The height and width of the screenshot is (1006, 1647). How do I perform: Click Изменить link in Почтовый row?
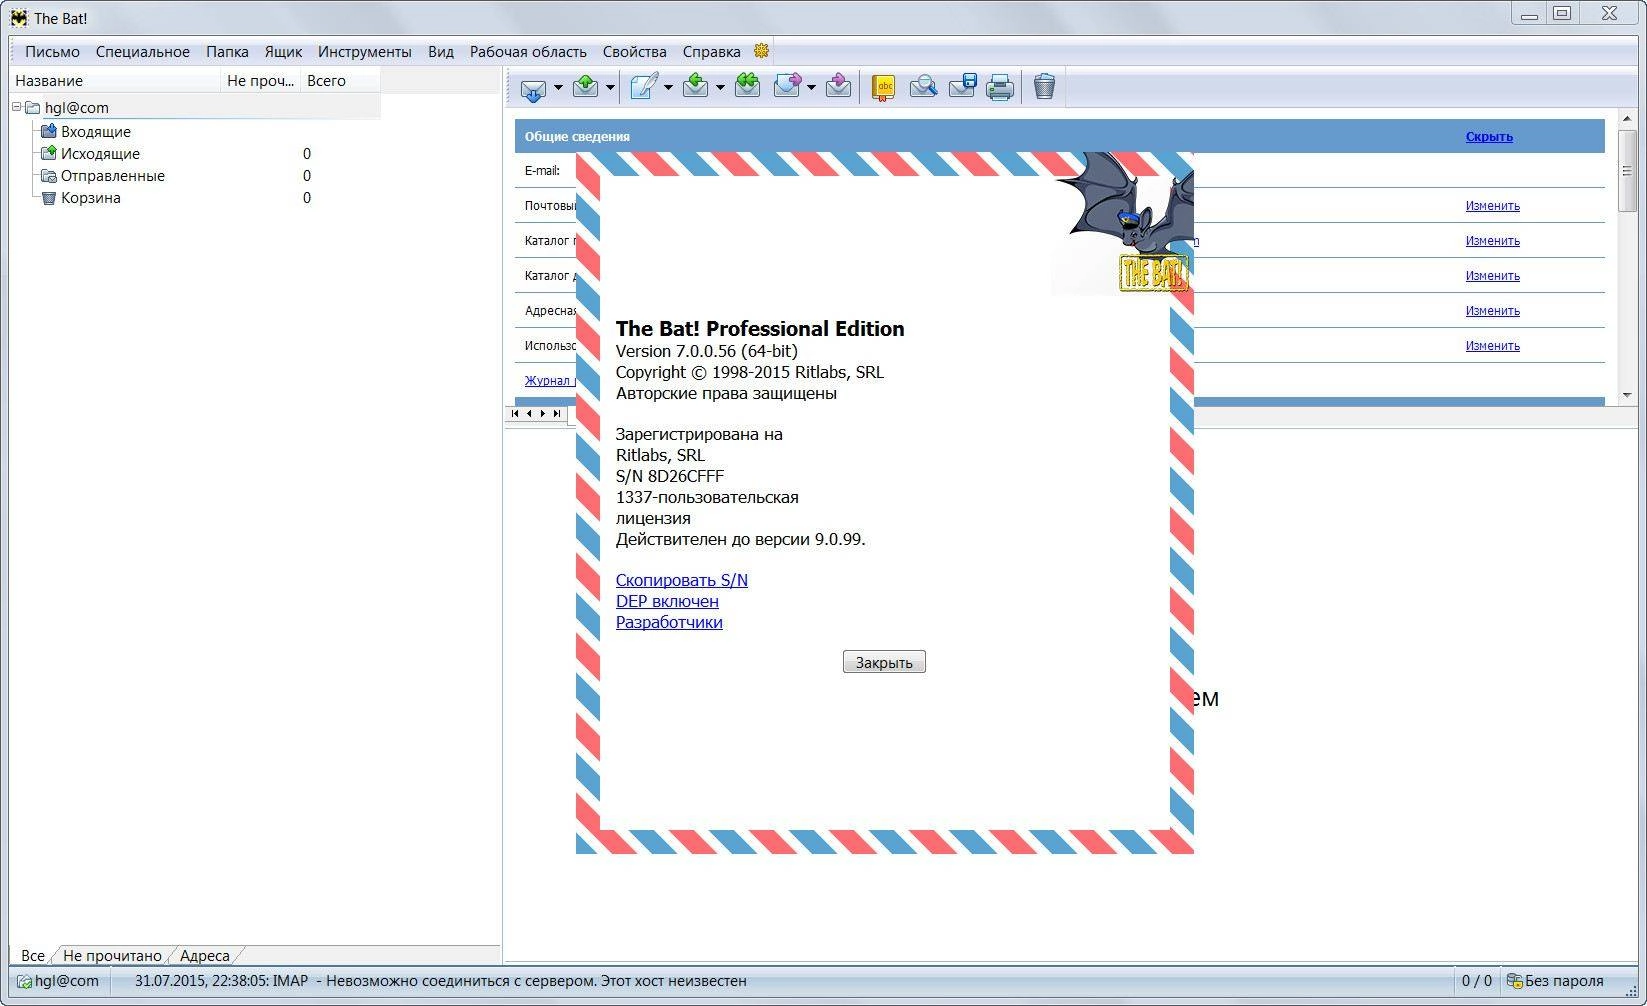(x=1492, y=206)
